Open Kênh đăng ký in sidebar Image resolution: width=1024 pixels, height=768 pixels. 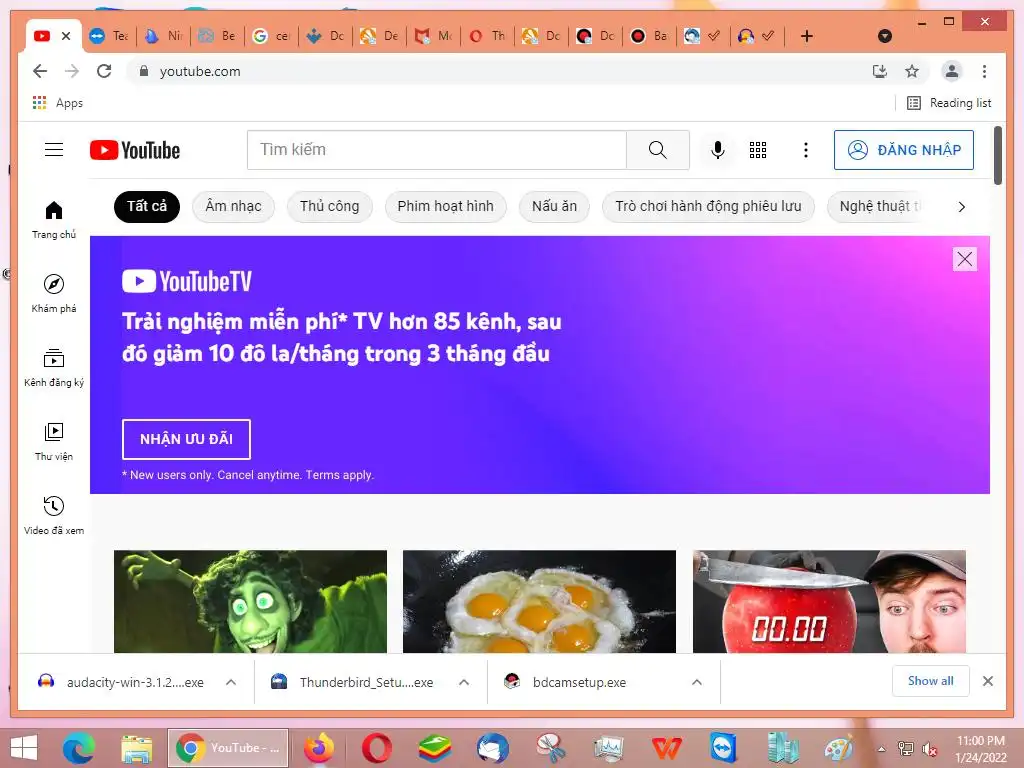click(x=54, y=368)
